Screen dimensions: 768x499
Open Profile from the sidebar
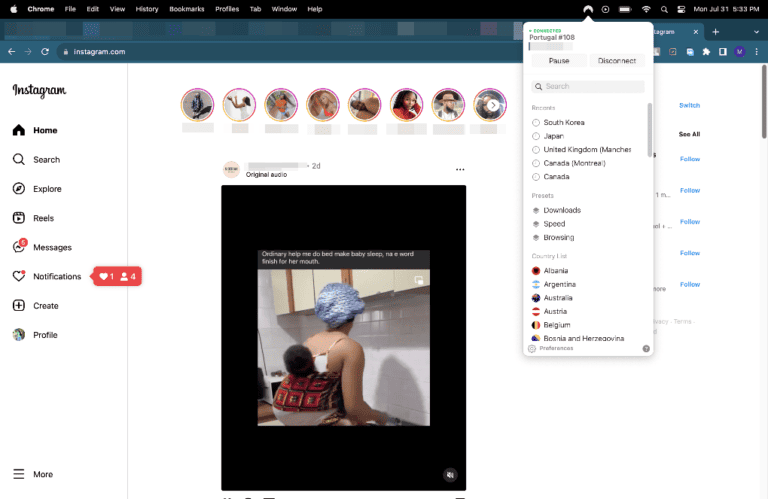point(35,335)
